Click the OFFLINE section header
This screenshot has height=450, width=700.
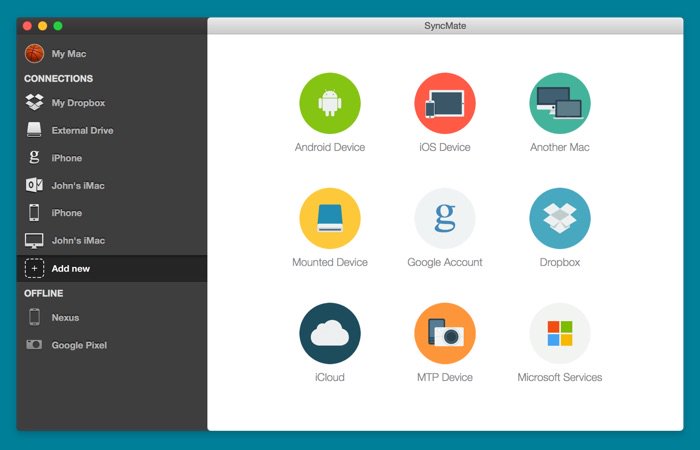point(43,293)
